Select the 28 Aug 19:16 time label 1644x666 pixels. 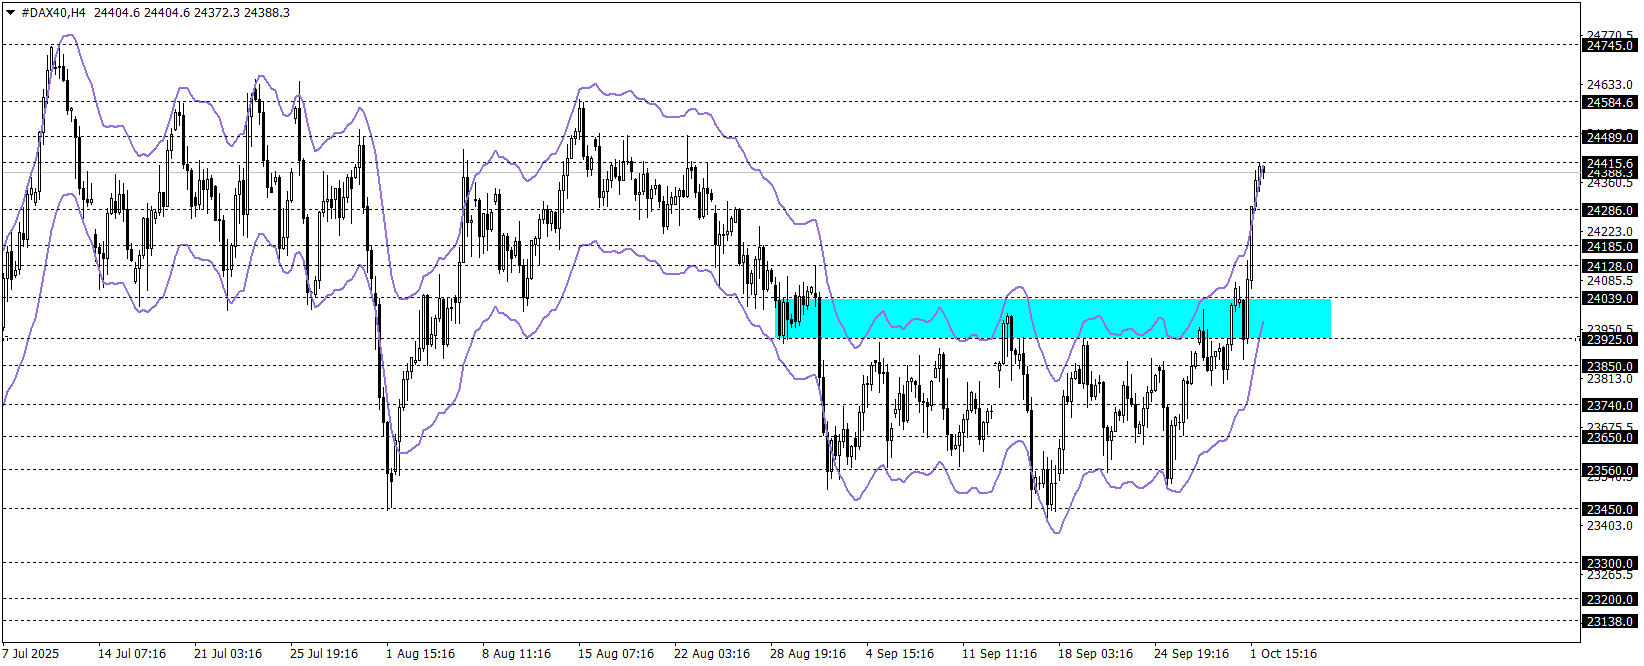(x=807, y=654)
